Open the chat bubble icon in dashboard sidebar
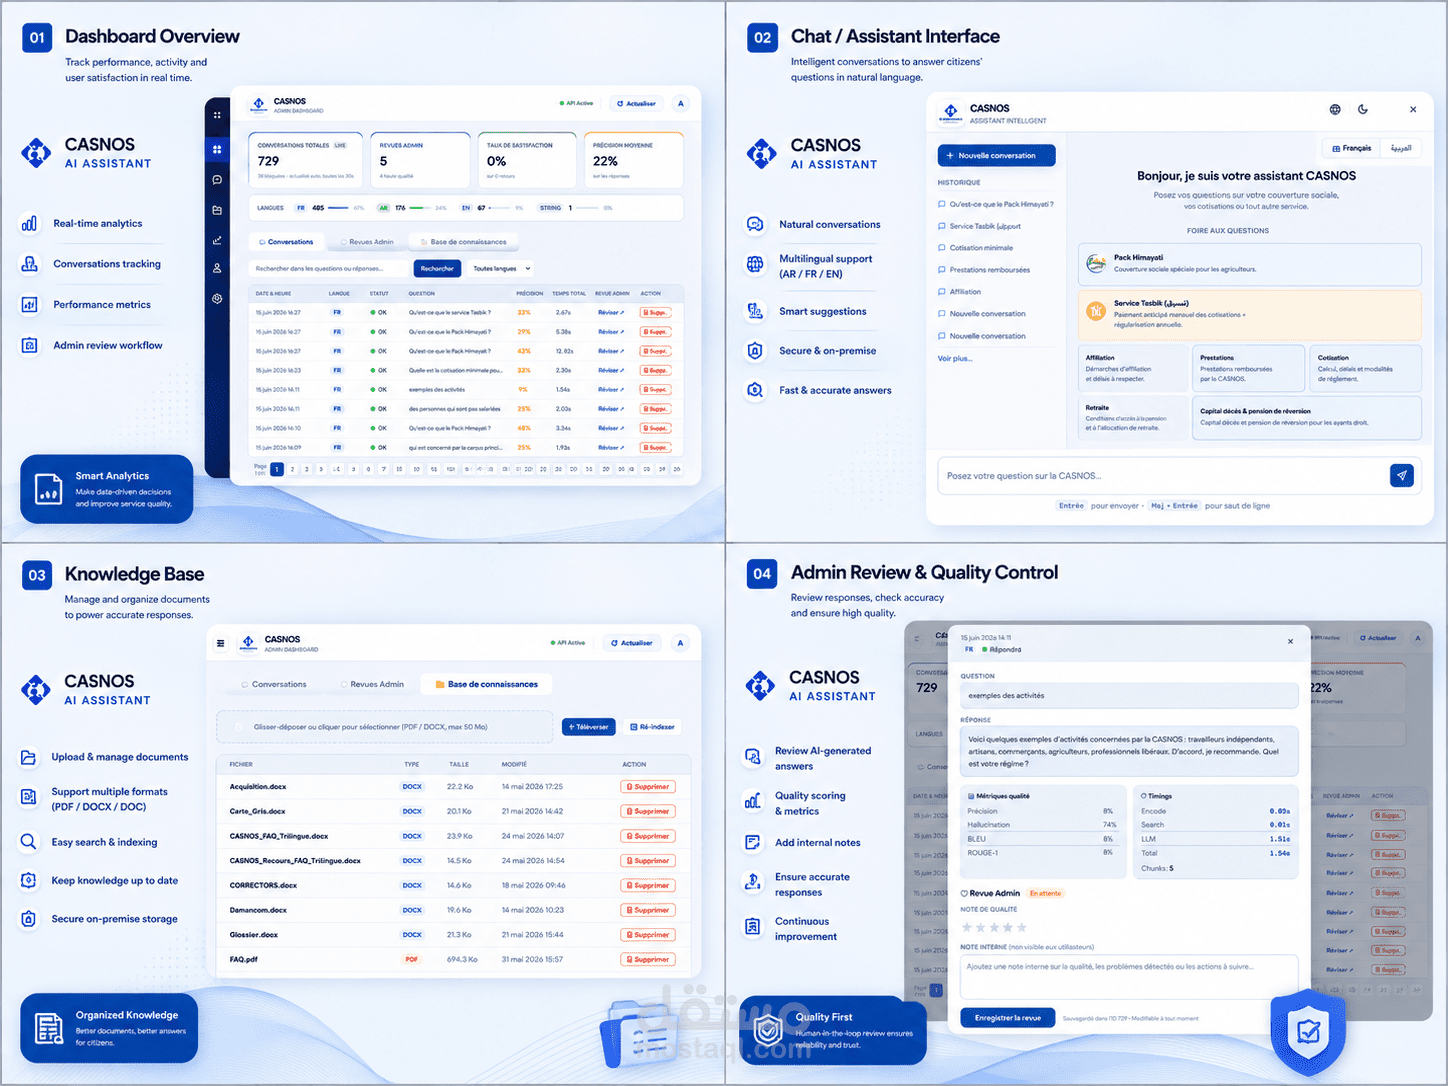The height and width of the screenshot is (1086, 1448). [x=217, y=180]
